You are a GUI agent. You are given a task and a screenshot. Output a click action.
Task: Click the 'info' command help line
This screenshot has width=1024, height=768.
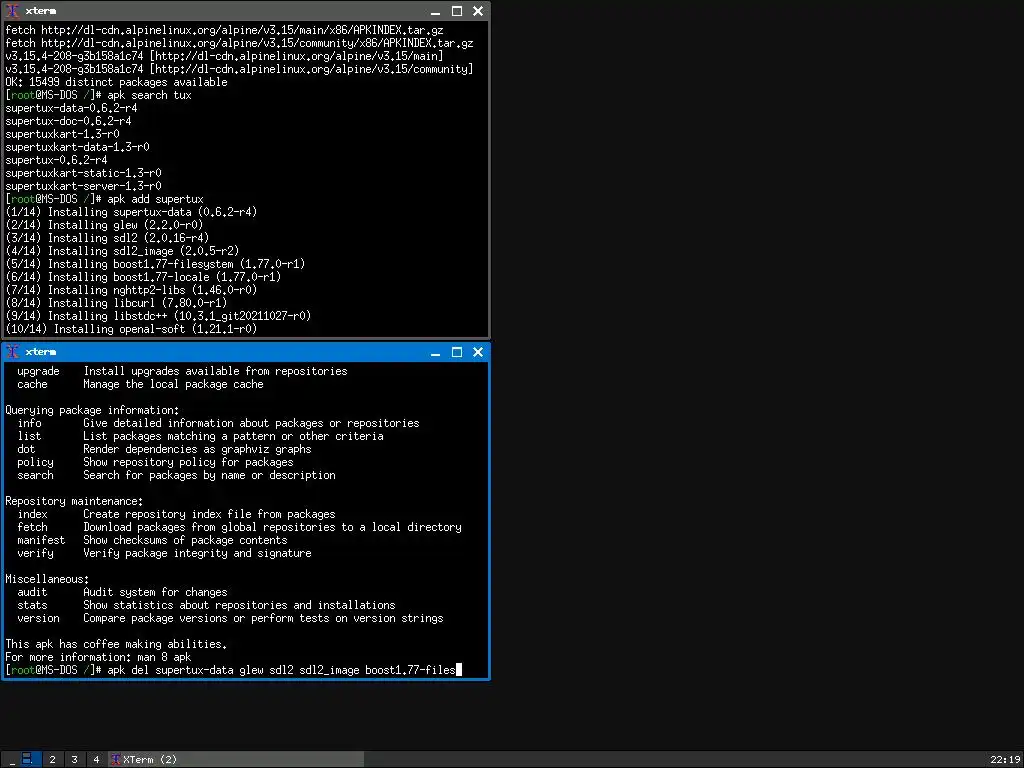[x=218, y=423]
